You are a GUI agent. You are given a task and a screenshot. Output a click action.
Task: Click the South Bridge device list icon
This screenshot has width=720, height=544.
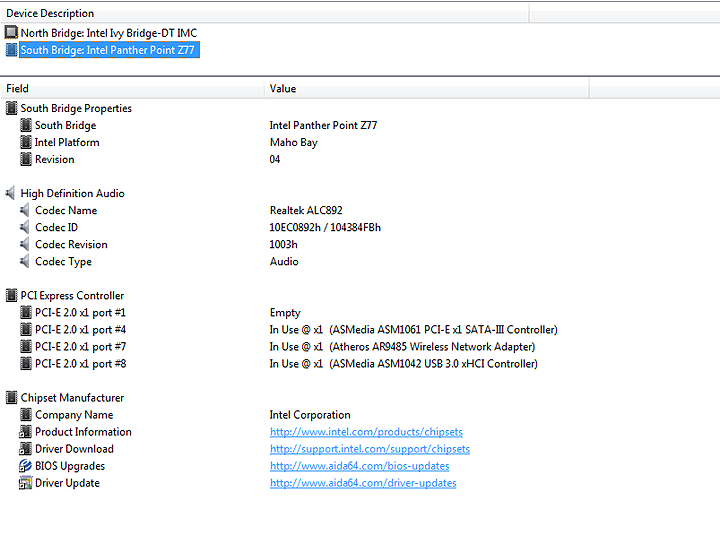11,50
